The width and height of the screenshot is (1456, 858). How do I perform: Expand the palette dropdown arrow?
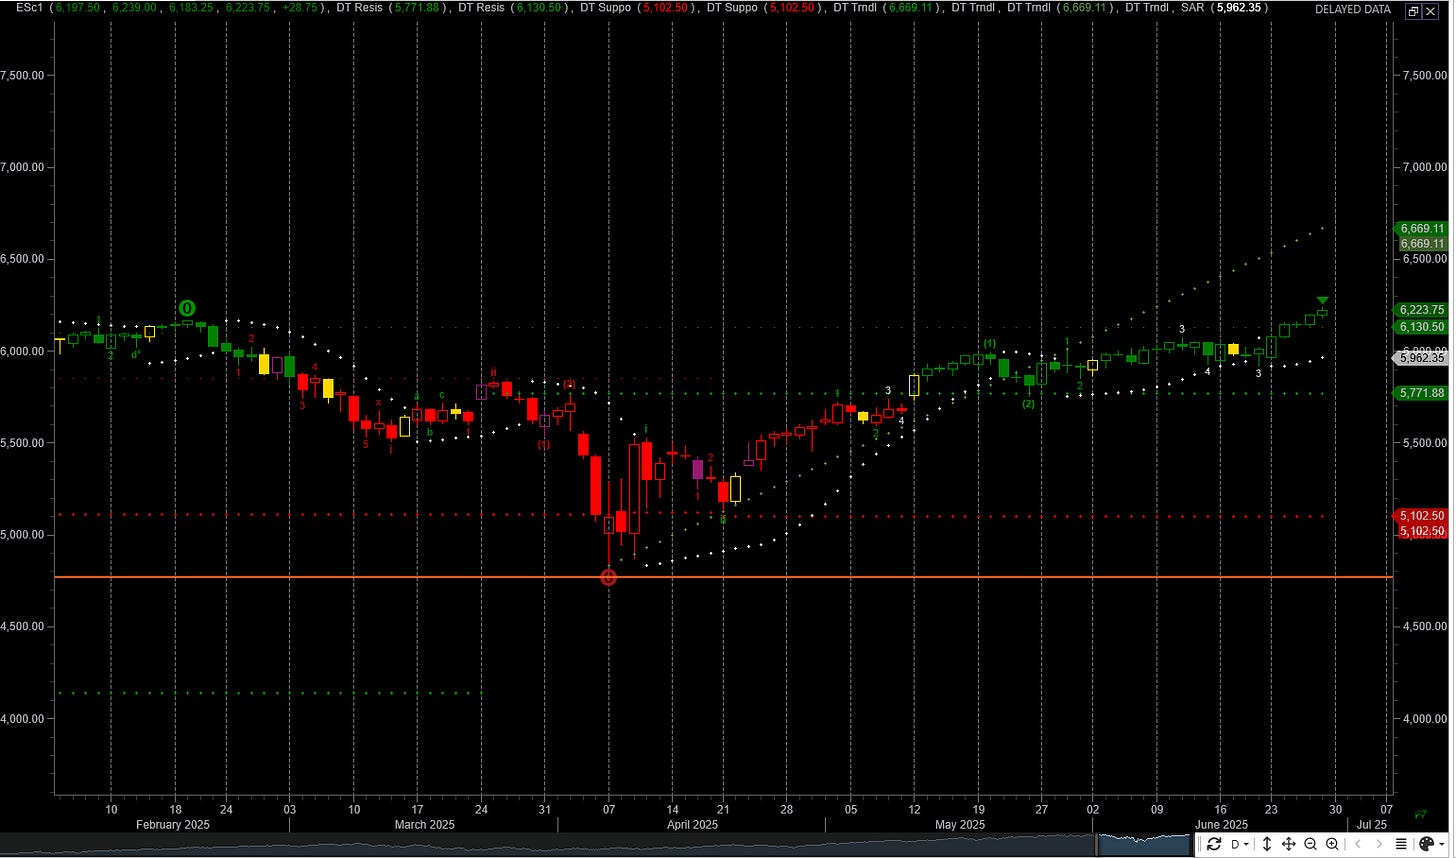pos(1442,844)
